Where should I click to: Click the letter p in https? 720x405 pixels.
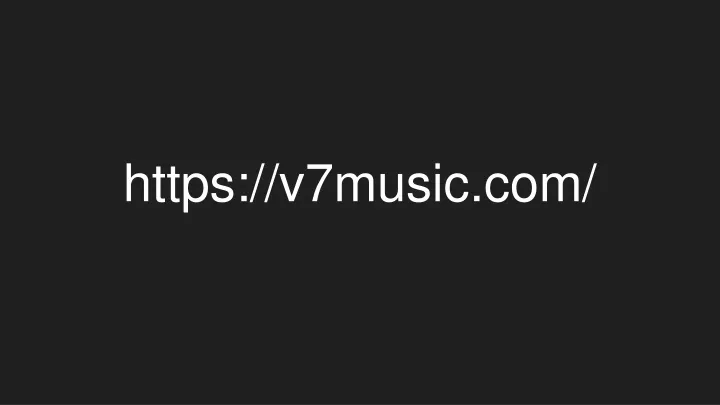pyautogui.click(x=195, y=193)
